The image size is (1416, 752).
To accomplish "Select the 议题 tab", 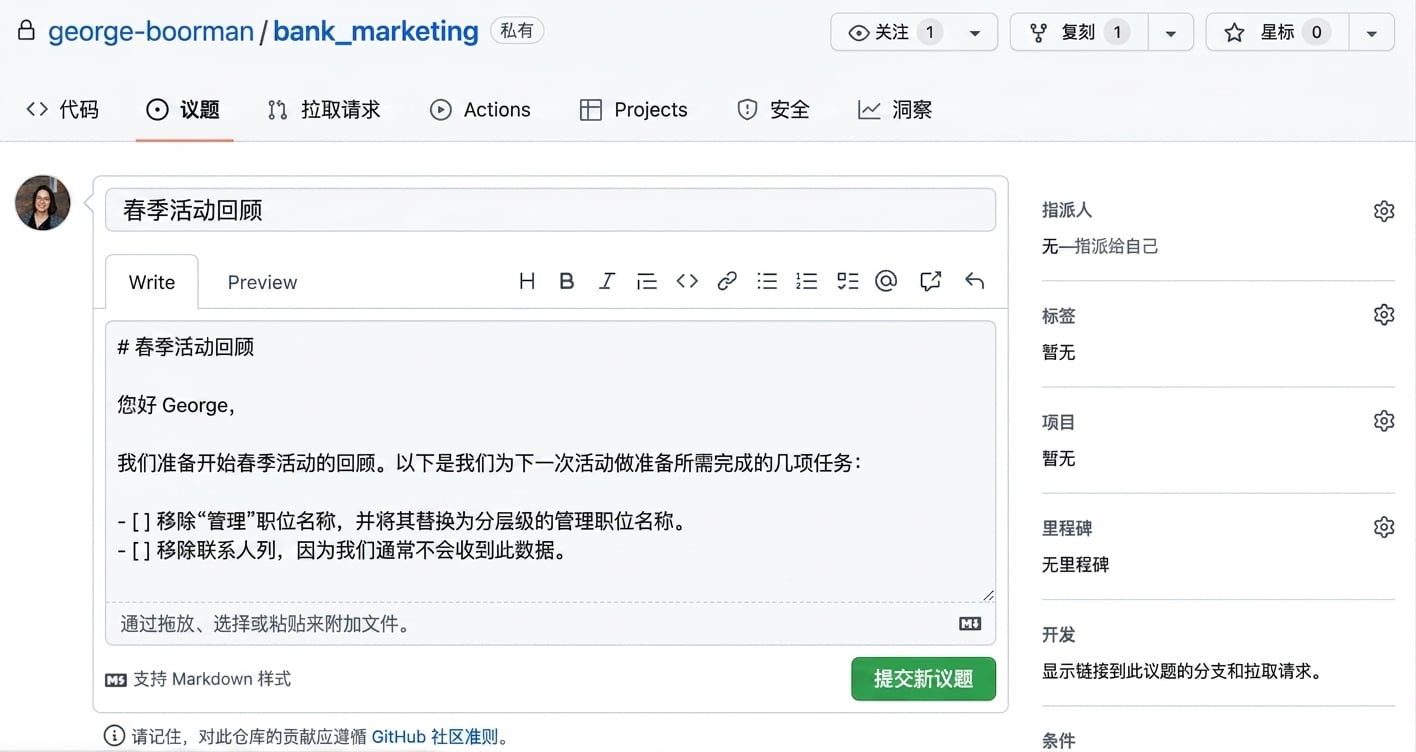I will pos(183,110).
